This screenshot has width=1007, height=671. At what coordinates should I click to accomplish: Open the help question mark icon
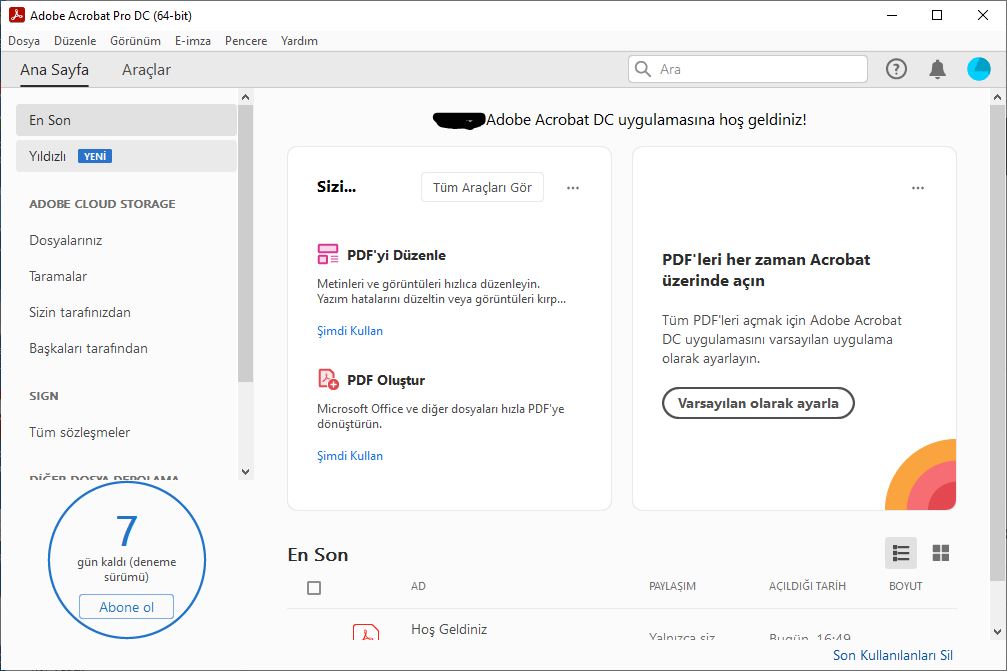(x=896, y=69)
